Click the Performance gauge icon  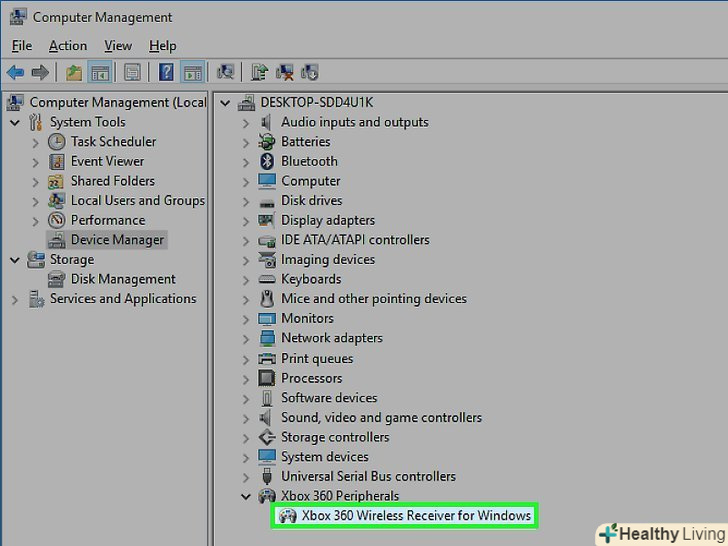57,220
